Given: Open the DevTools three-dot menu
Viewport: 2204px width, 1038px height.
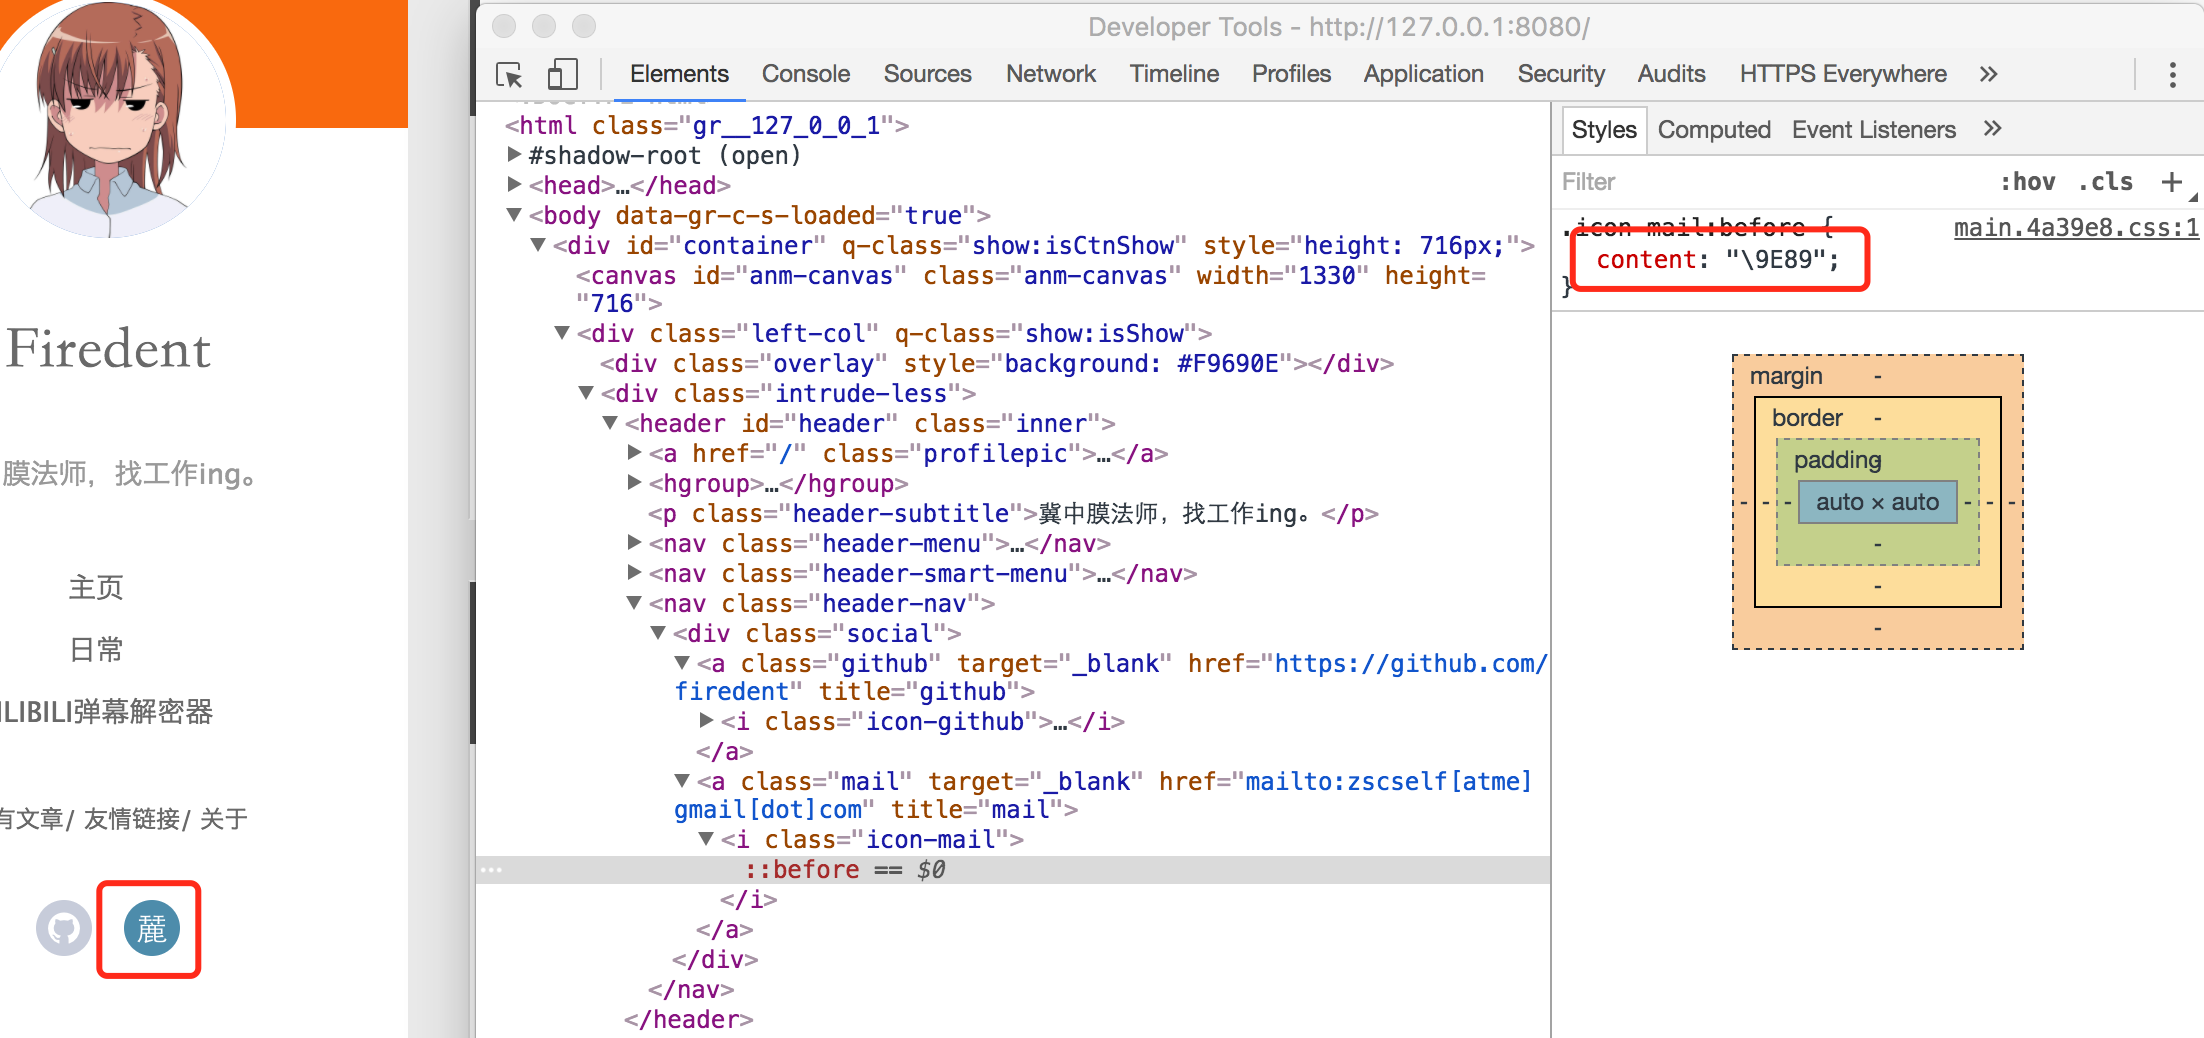Looking at the screenshot, I should tap(2172, 75).
